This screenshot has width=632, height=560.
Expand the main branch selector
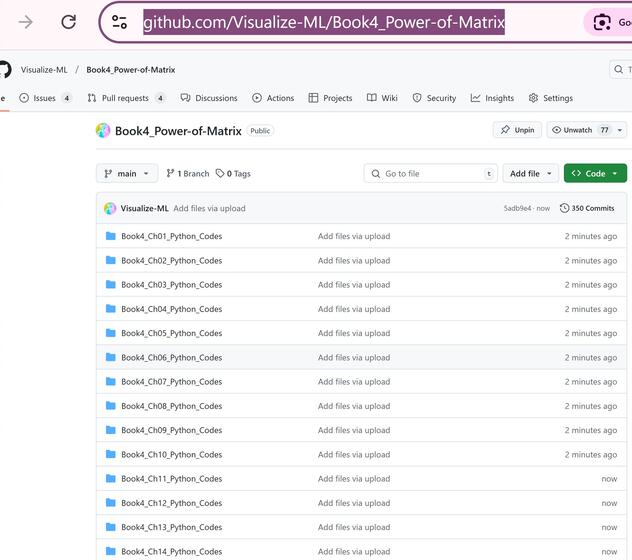click(127, 173)
